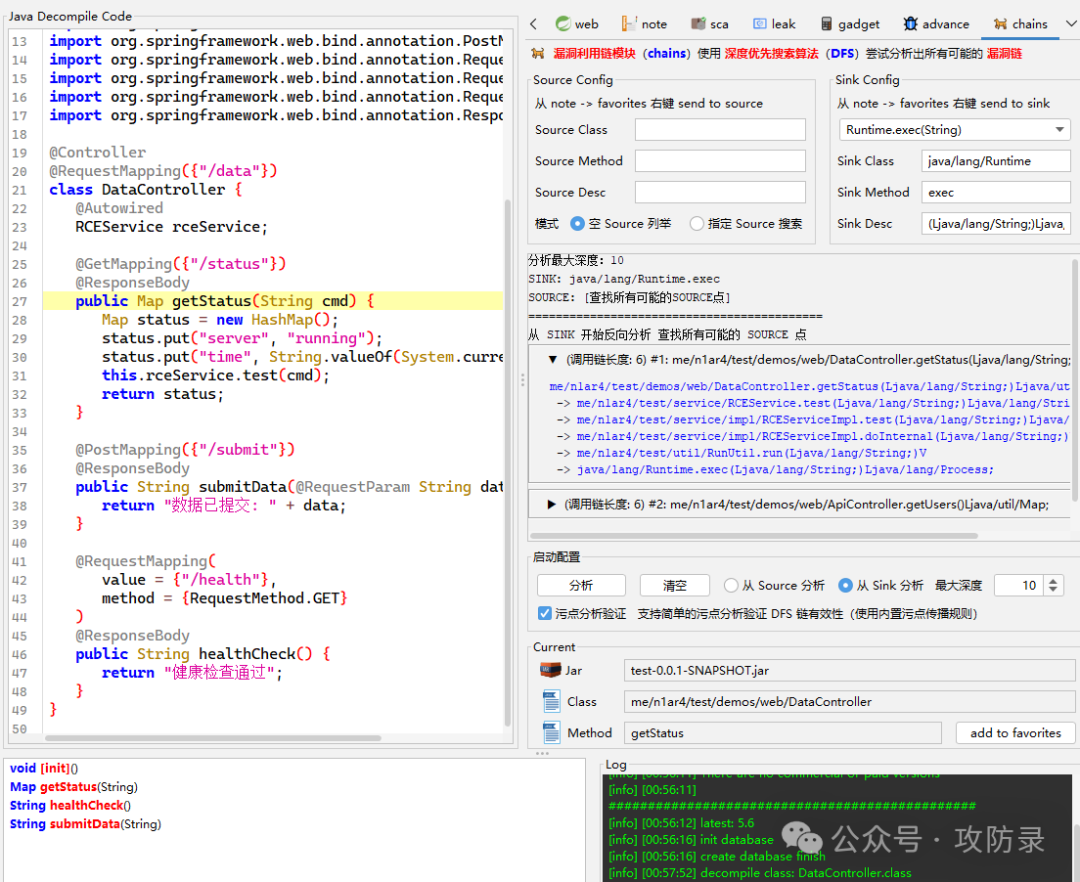
Task: Click the add to favorites button
Action: 1015,732
